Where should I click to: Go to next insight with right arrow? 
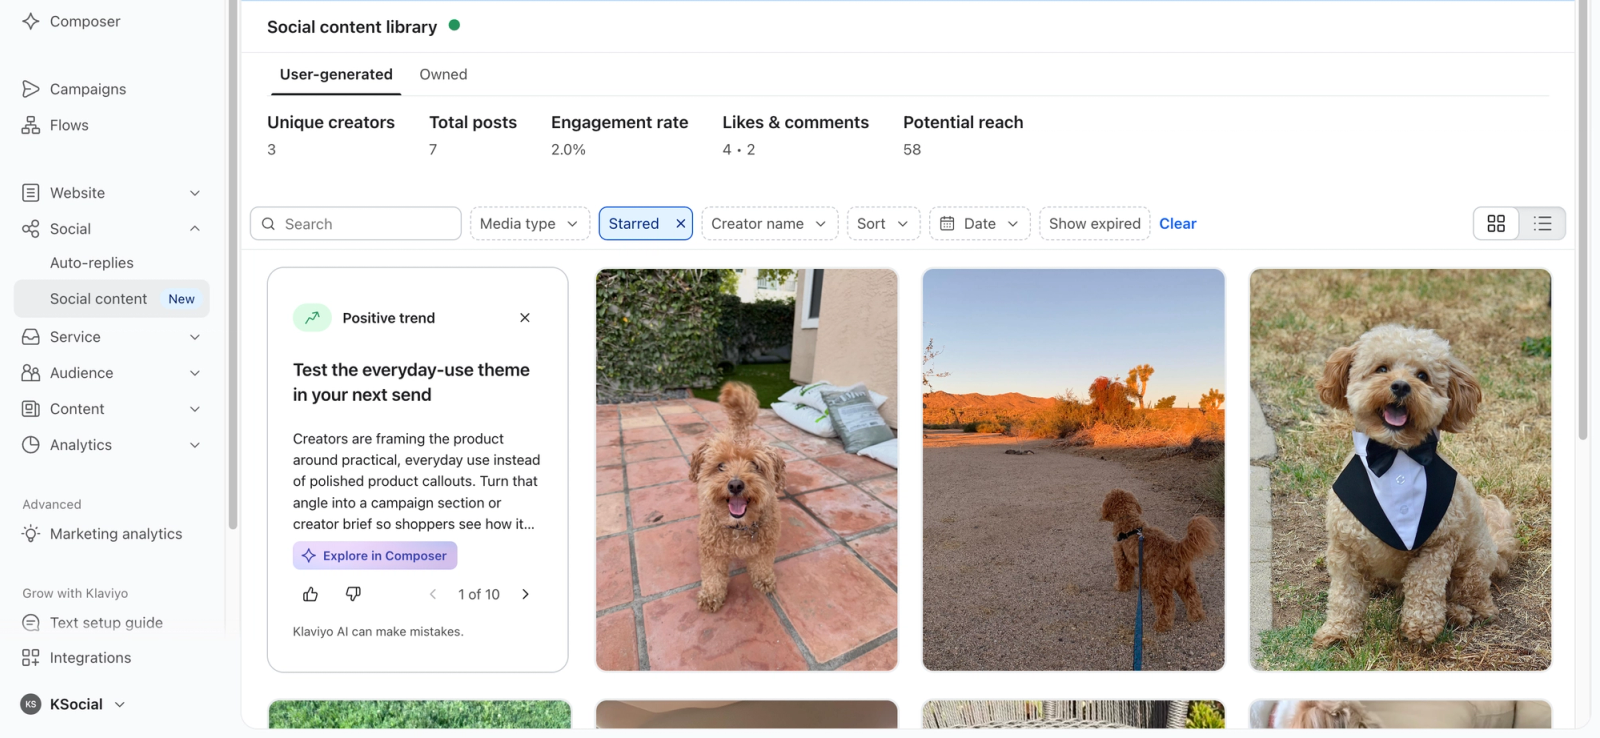[x=526, y=594]
